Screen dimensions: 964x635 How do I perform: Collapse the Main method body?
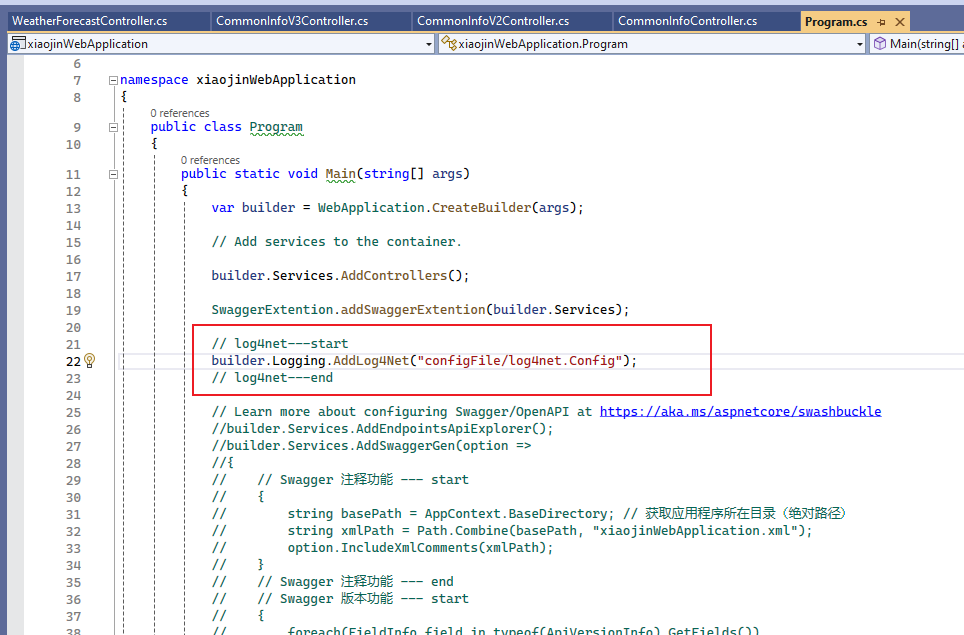[112, 173]
